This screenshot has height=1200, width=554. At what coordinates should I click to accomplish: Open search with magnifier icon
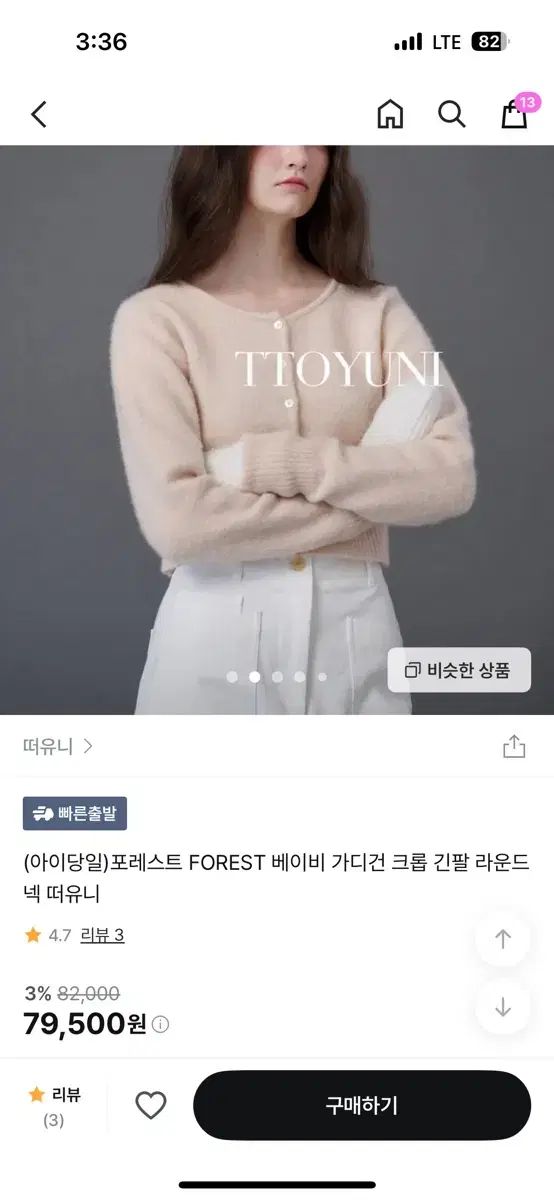(452, 114)
